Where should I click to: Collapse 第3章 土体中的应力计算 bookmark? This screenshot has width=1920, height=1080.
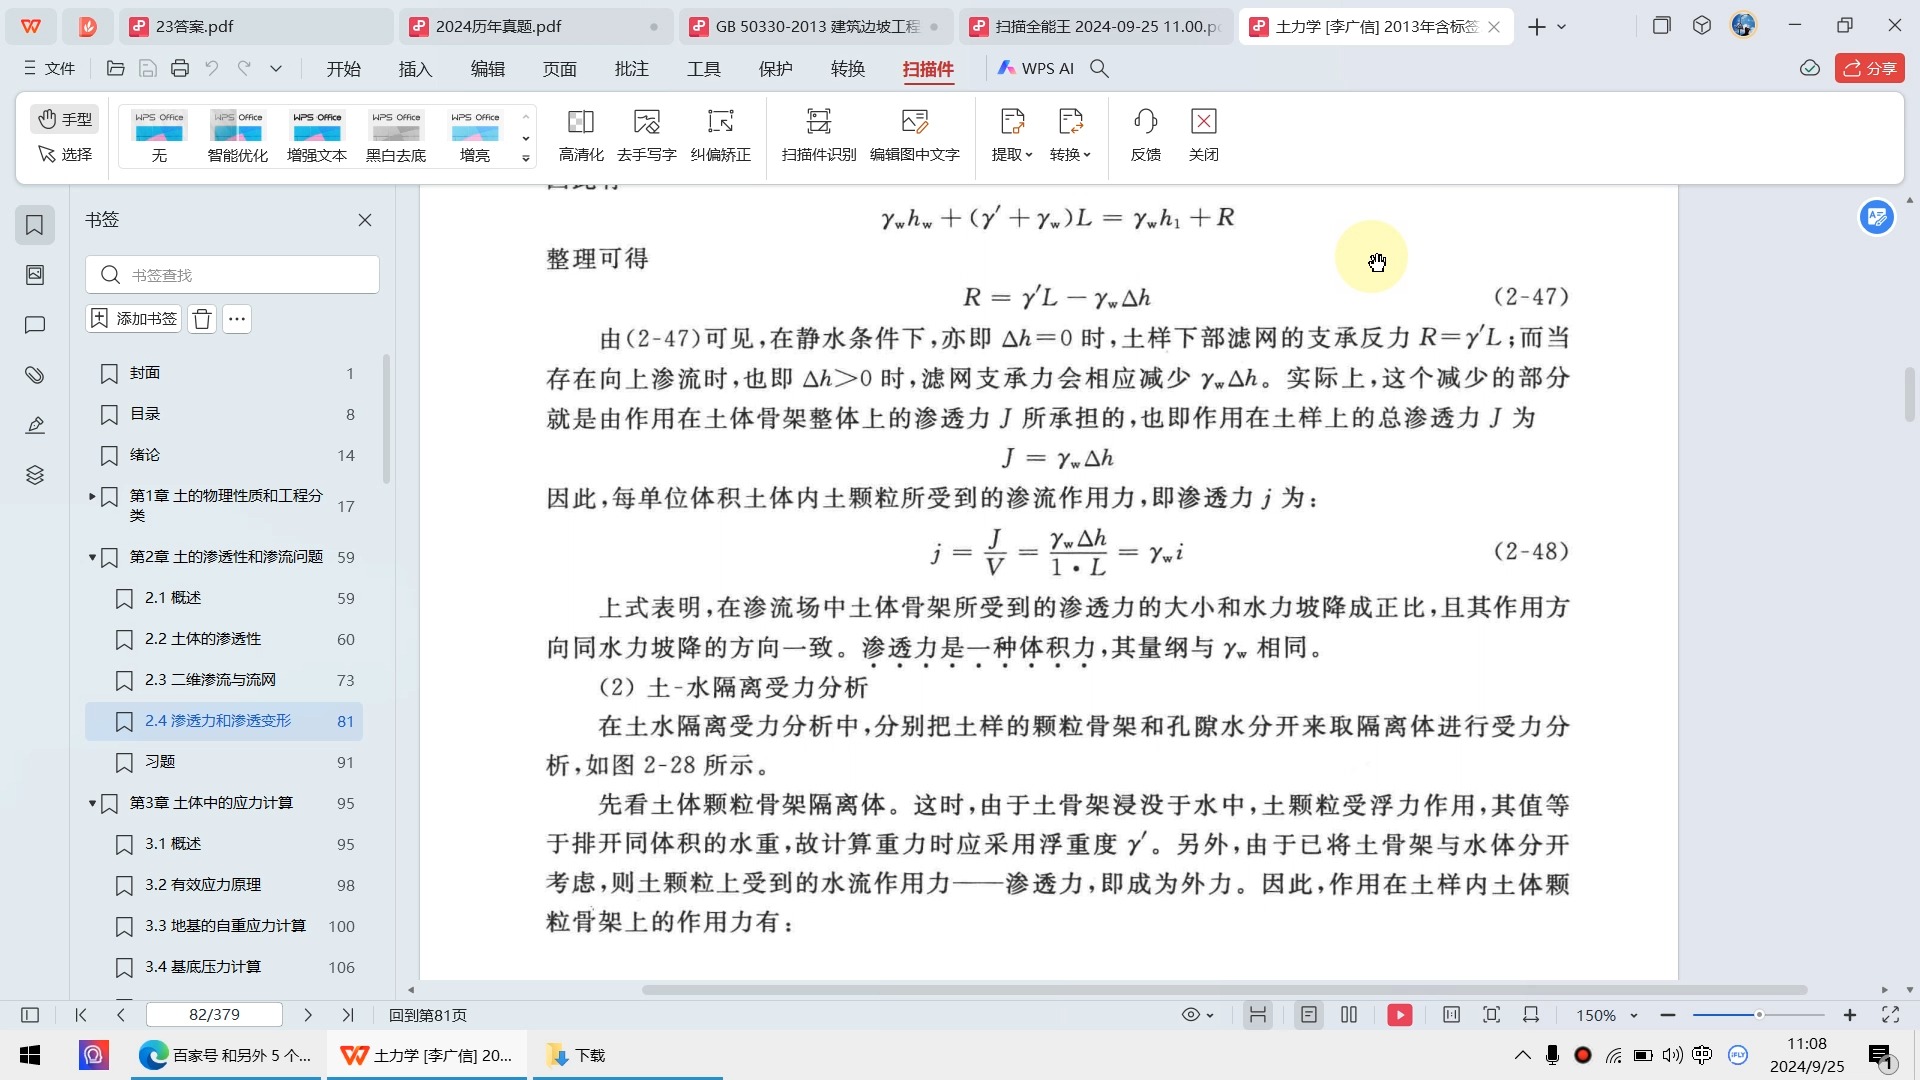point(92,803)
